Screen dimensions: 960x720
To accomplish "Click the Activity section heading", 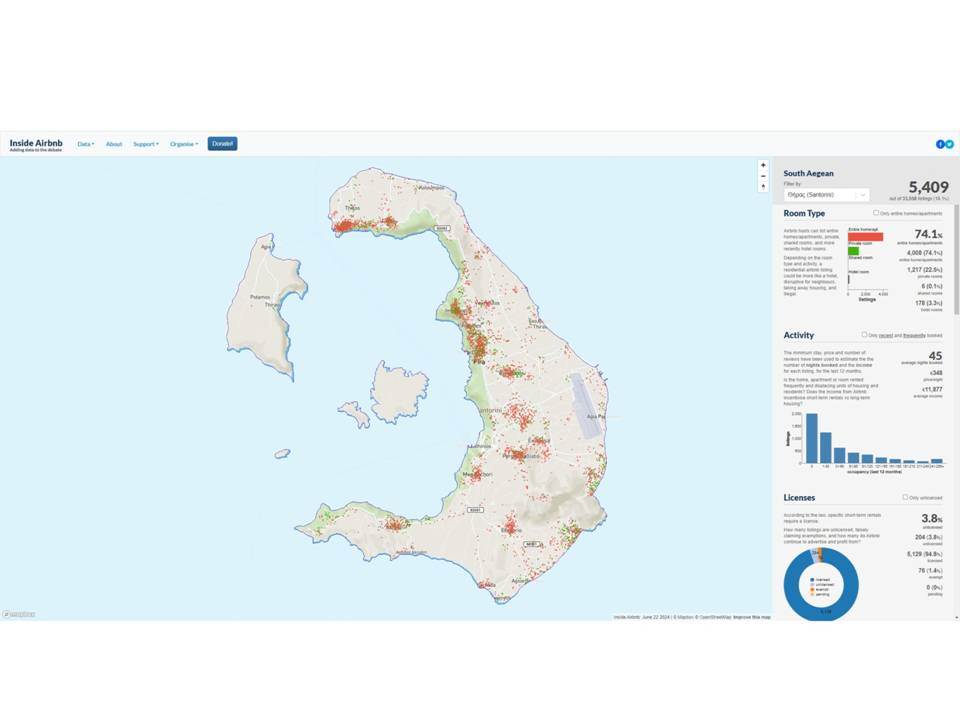I will pos(798,335).
